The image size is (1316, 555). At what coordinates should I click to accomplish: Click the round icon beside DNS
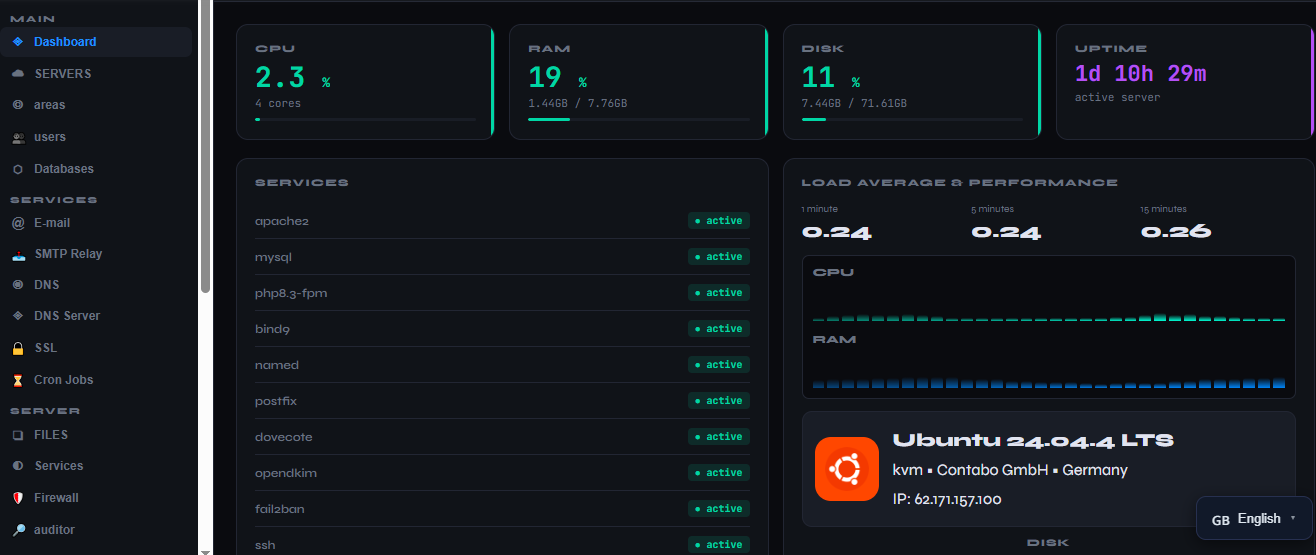coord(18,285)
